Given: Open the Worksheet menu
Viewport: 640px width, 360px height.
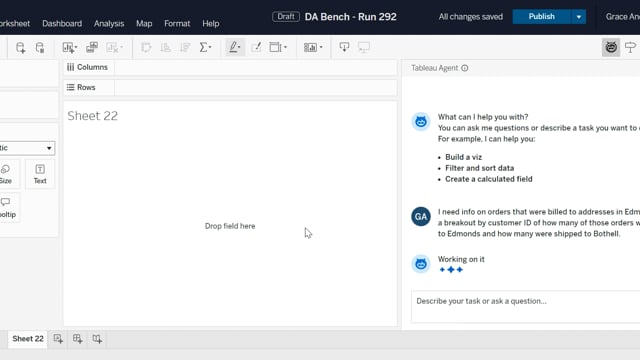Looking at the screenshot, I should [x=15, y=24].
